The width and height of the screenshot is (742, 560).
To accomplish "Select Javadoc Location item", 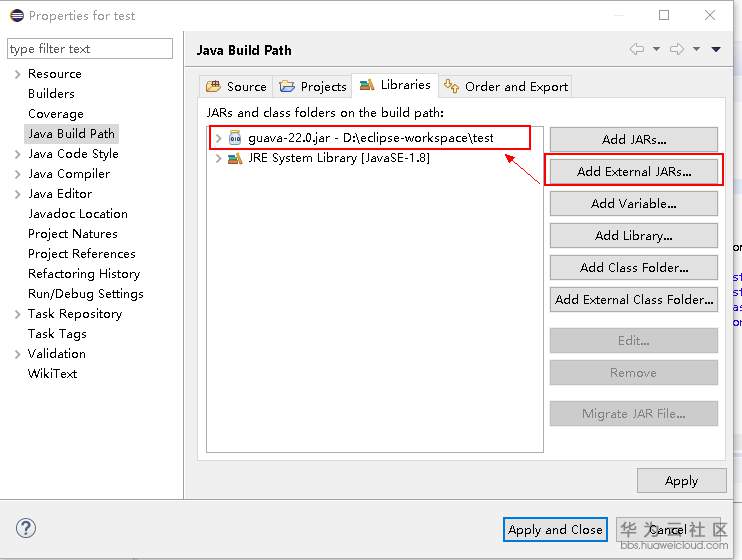I will (78, 214).
